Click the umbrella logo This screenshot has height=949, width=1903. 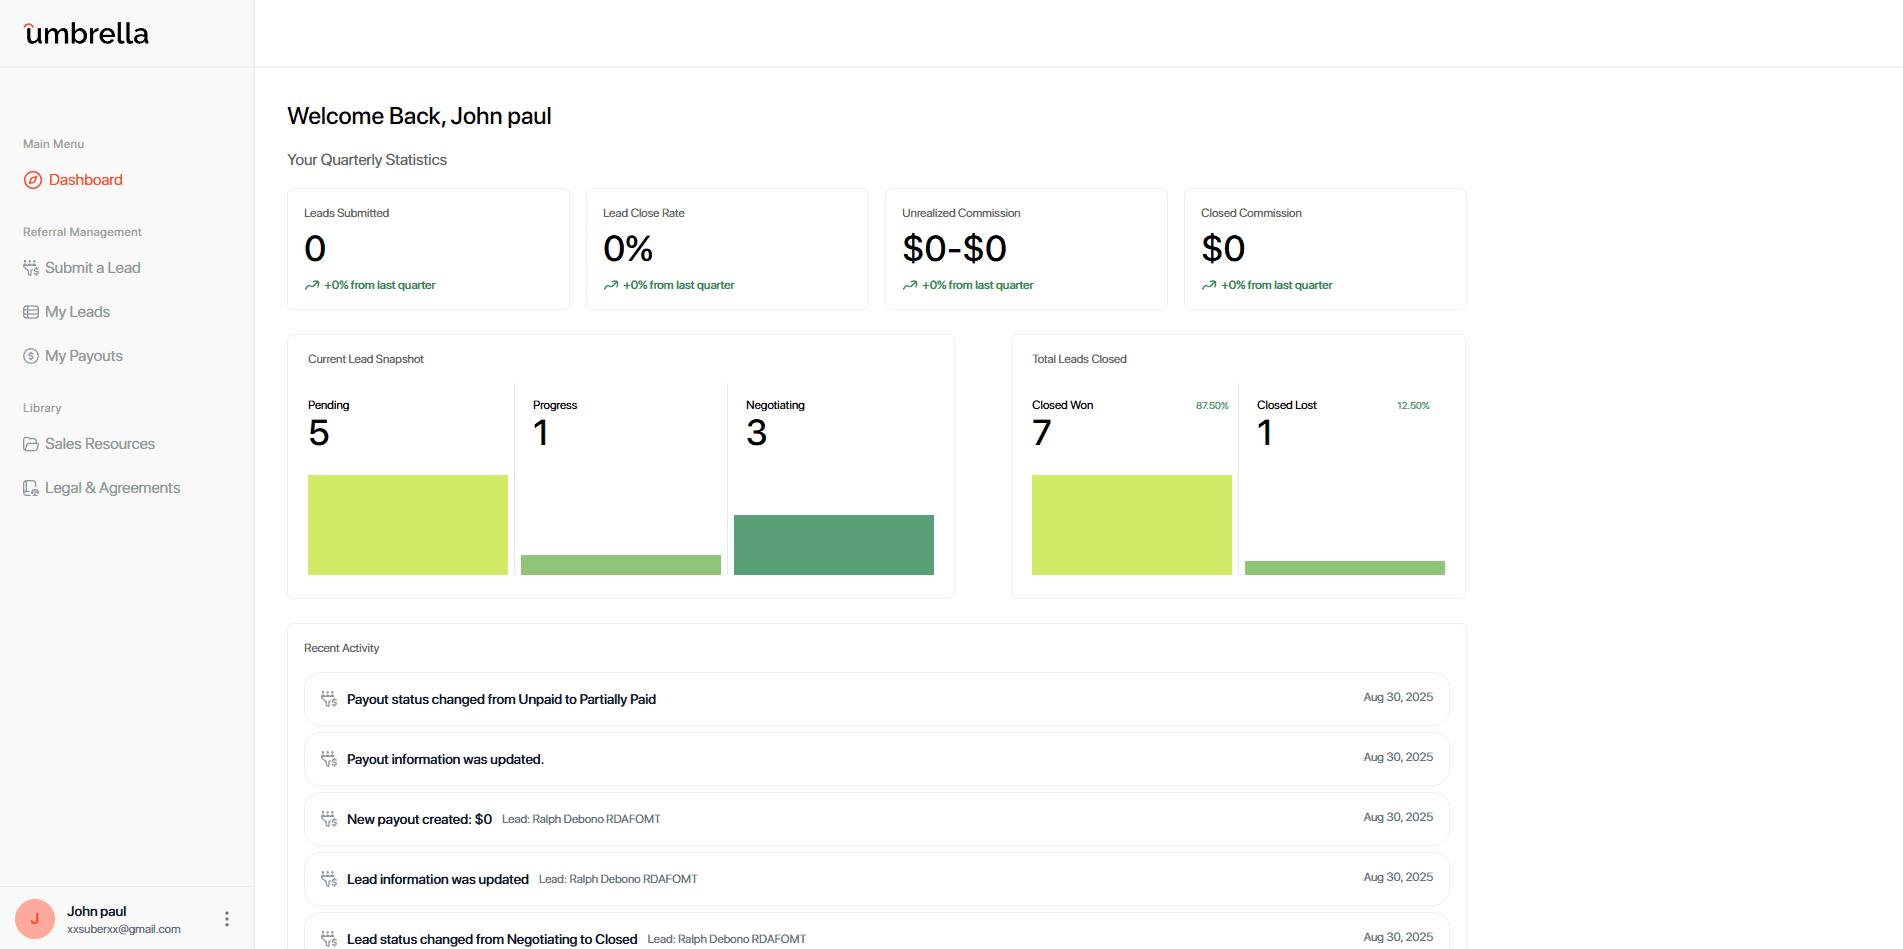click(x=85, y=33)
